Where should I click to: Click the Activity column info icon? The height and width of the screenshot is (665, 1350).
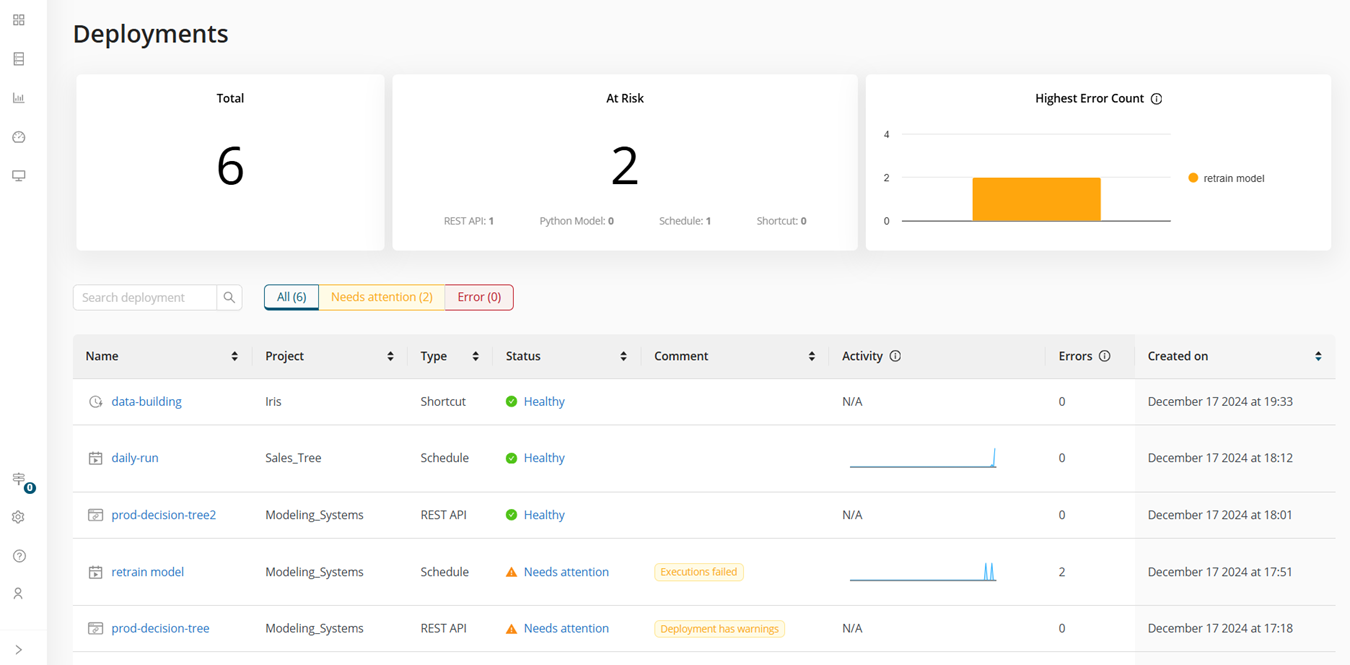pyautogui.click(x=895, y=356)
